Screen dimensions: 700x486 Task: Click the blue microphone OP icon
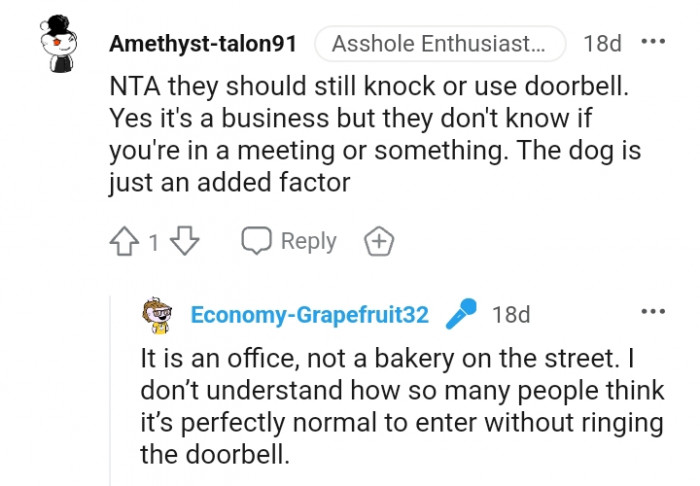[461, 314]
